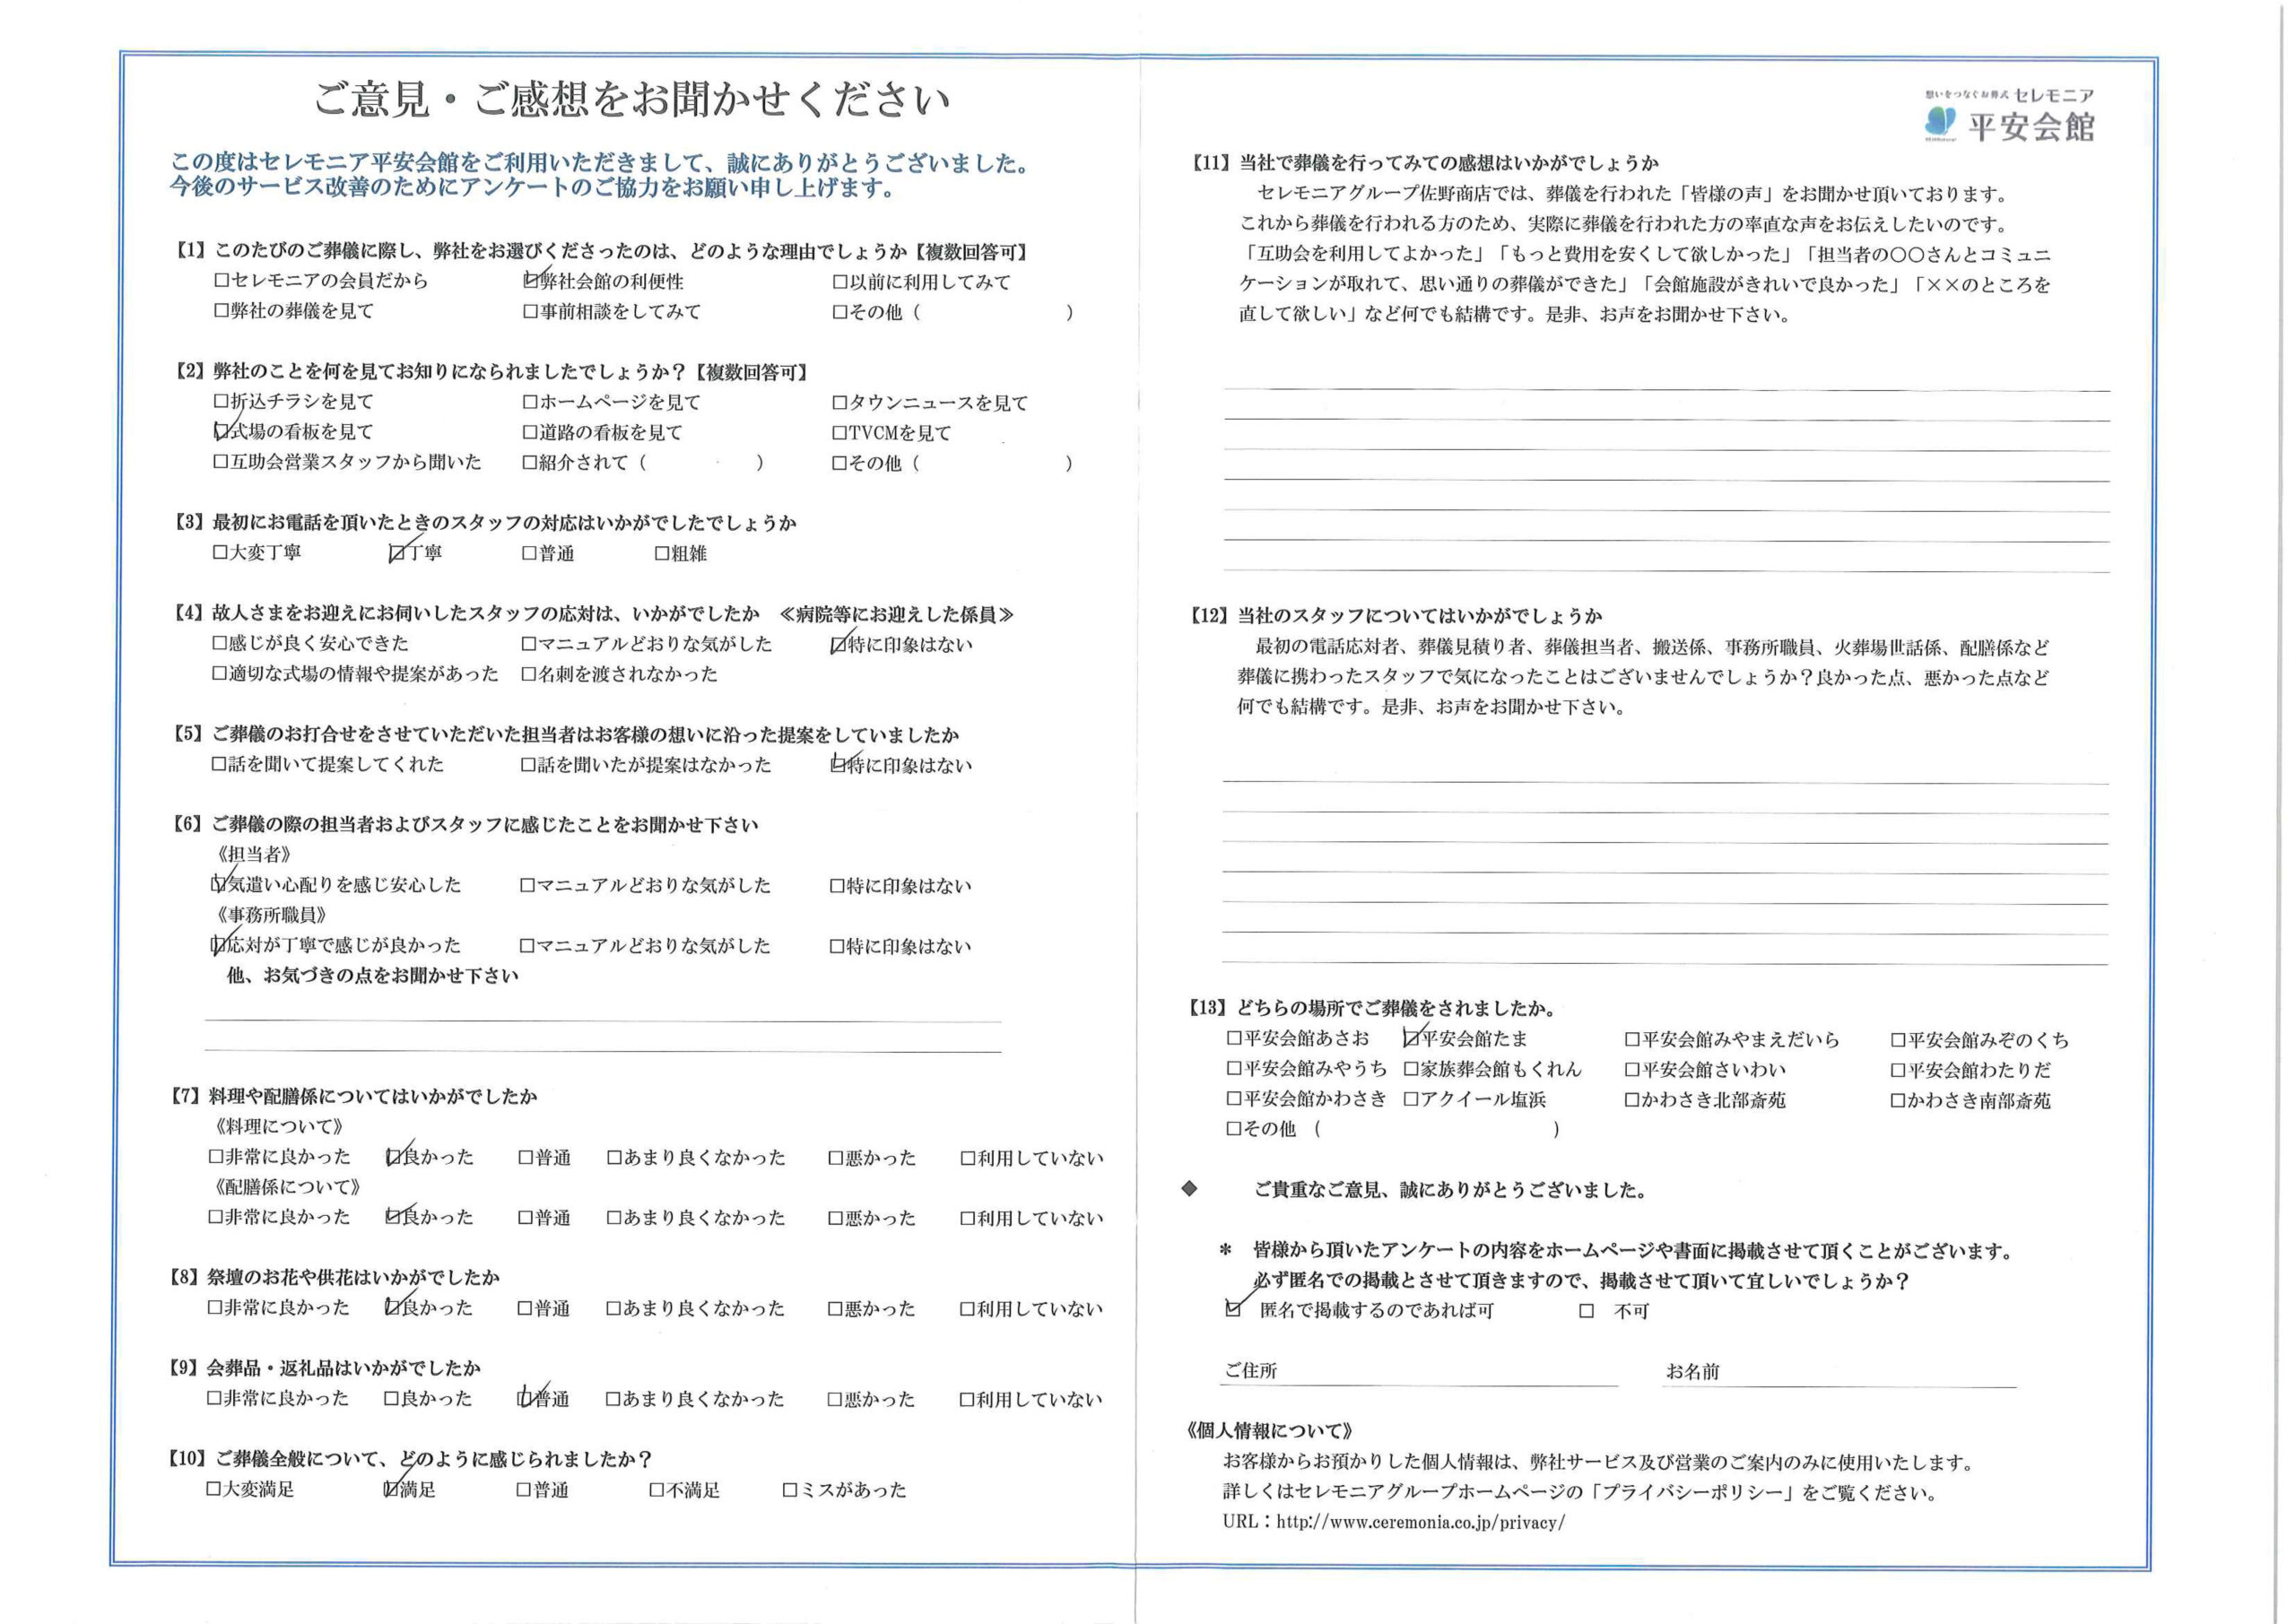Click その他 blank in question 13
2296x1624 pixels.
tap(1437, 1130)
